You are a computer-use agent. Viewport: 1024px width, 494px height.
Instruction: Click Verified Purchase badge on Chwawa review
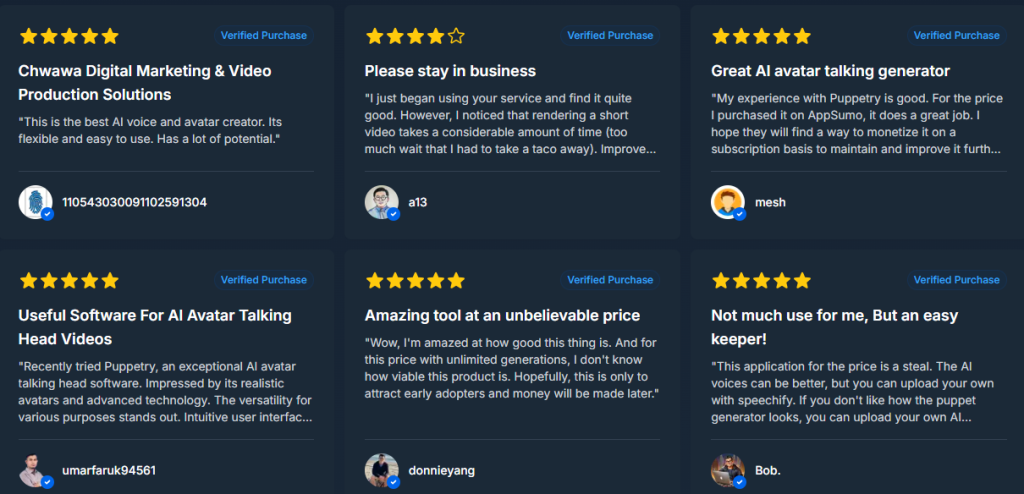pos(264,36)
